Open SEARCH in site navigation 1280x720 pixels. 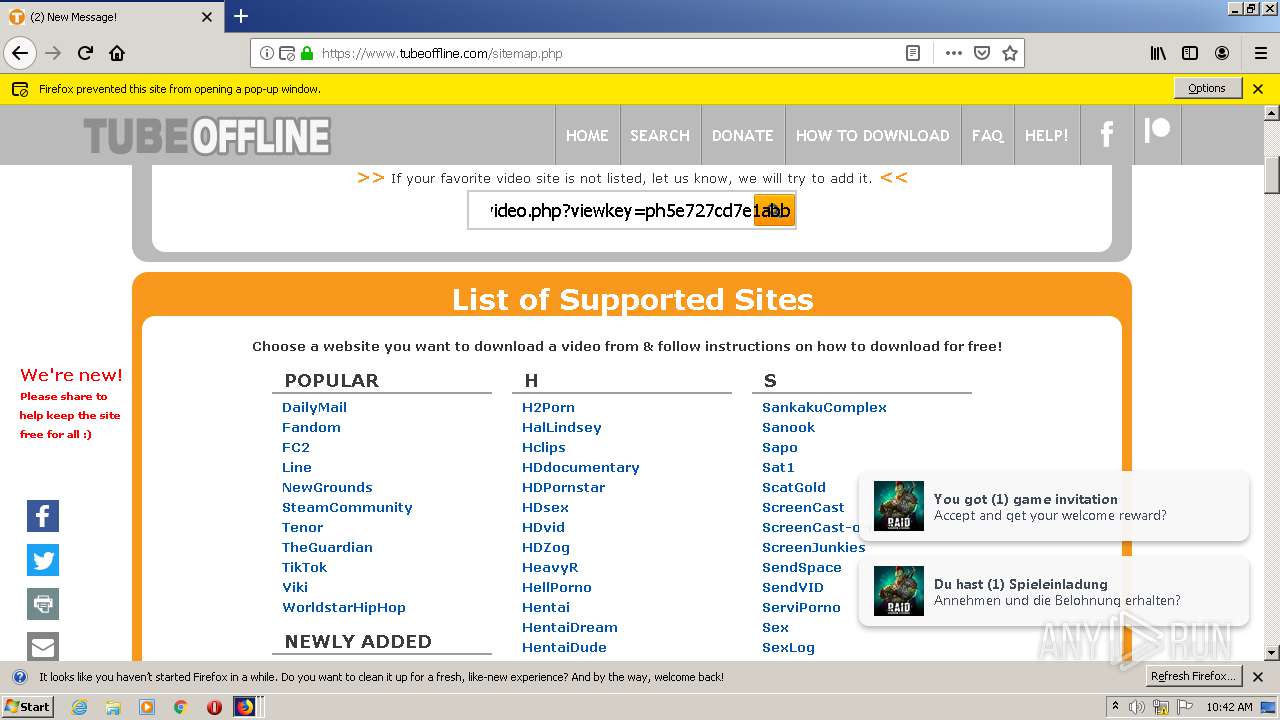(660, 135)
